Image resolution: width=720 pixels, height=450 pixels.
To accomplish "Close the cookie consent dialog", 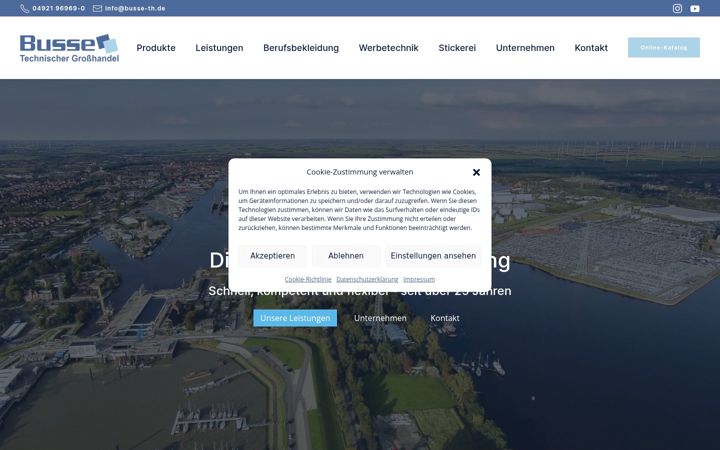I will tap(476, 172).
